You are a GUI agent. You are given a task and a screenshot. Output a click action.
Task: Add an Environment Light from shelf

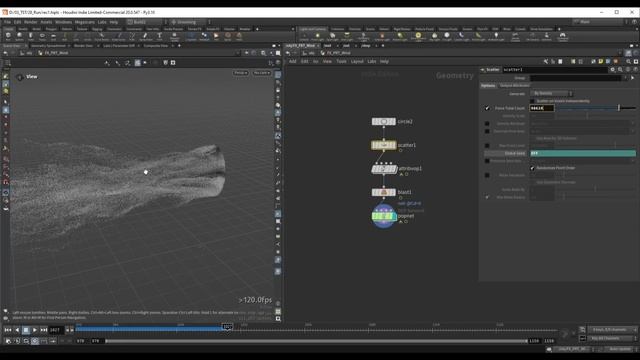point(418,37)
